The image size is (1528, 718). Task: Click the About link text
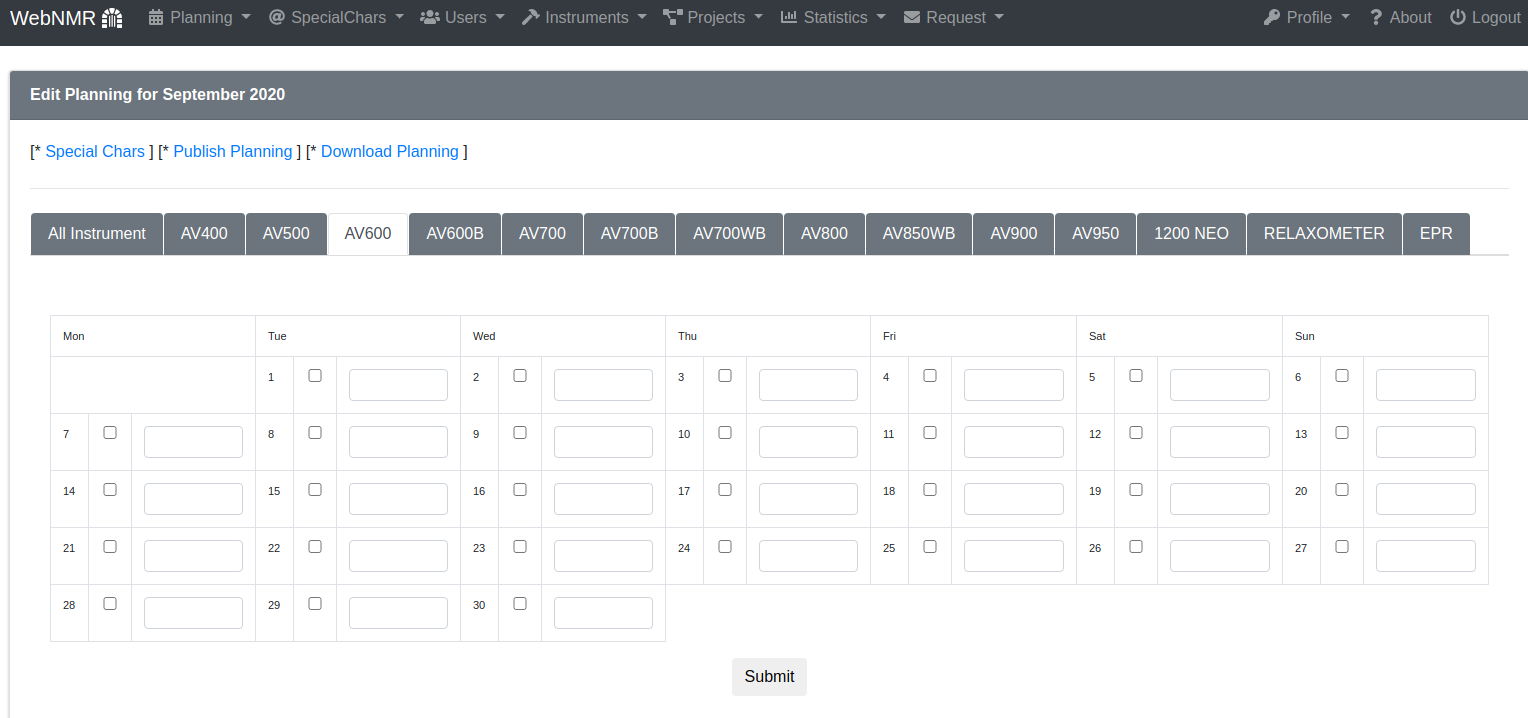click(x=1411, y=18)
